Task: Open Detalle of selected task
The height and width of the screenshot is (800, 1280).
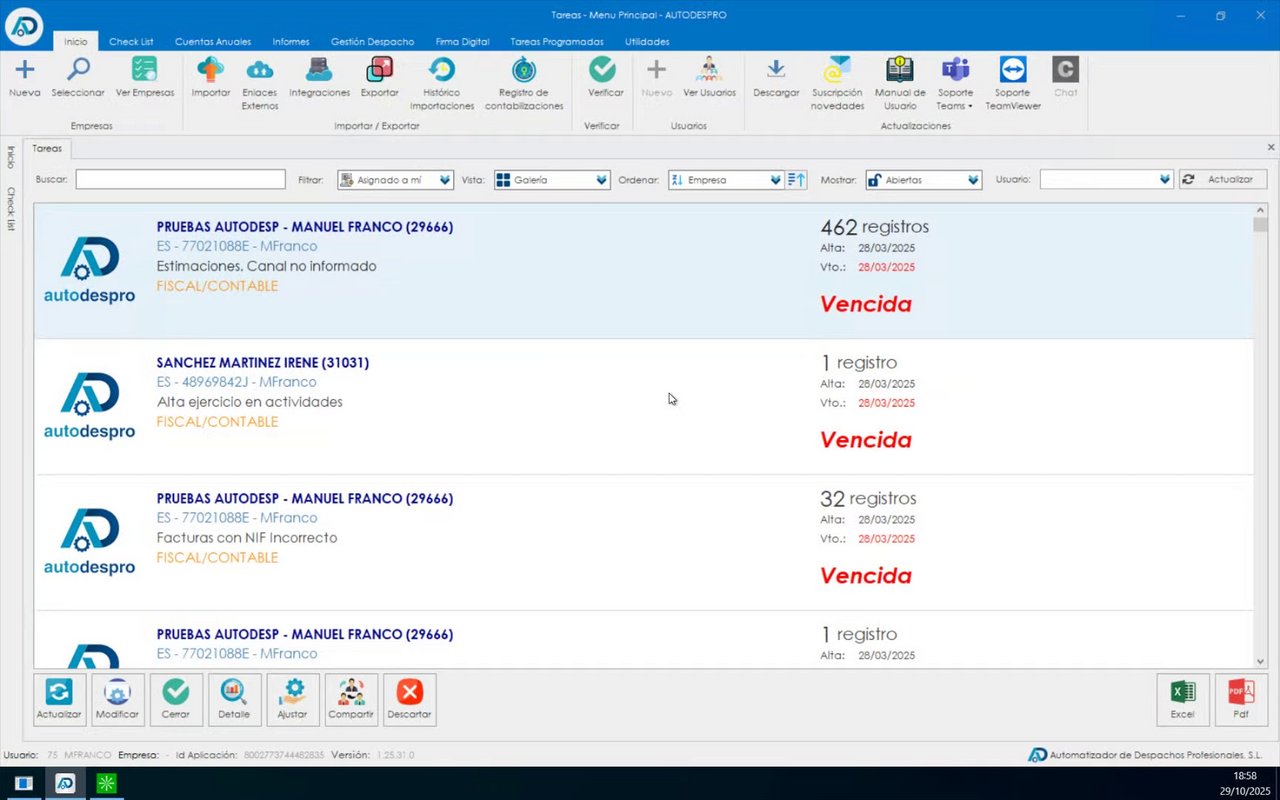Action: coord(234,699)
